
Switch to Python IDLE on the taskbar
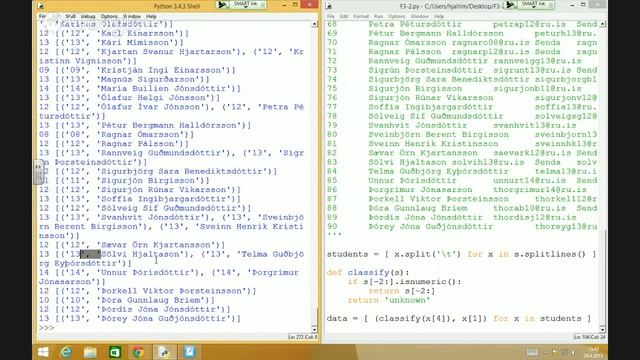(164, 351)
